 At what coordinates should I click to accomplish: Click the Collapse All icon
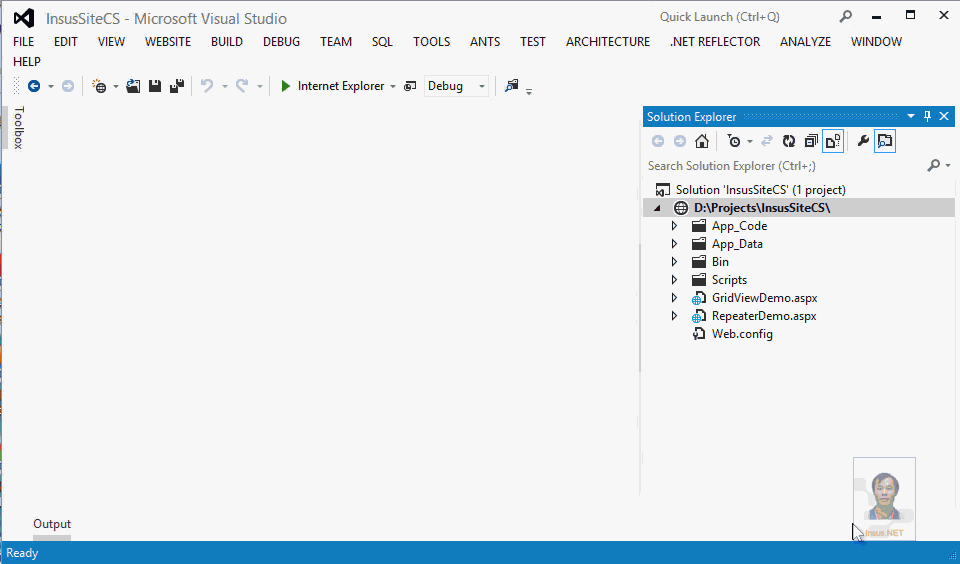(811, 141)
